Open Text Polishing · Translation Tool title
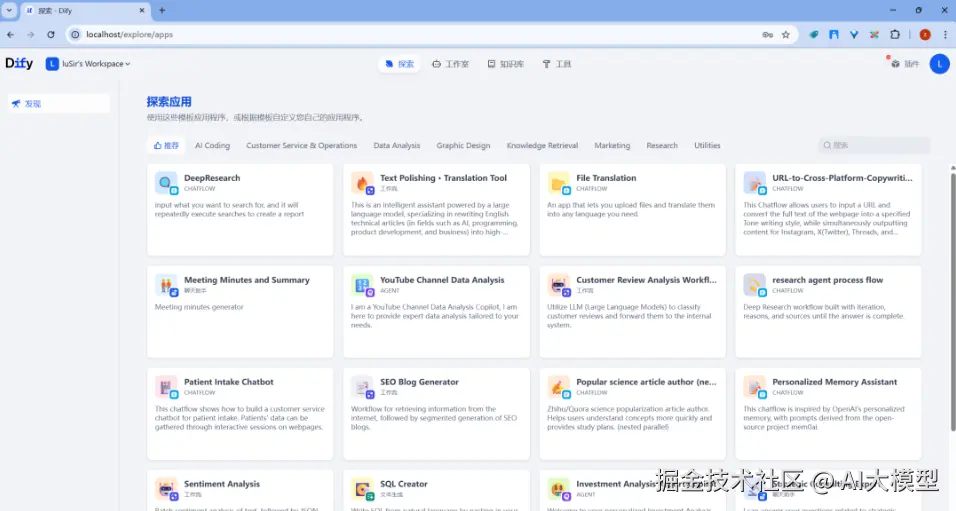Image resolution: width=956 pixels, height=511 pixels. coord(443,178)
